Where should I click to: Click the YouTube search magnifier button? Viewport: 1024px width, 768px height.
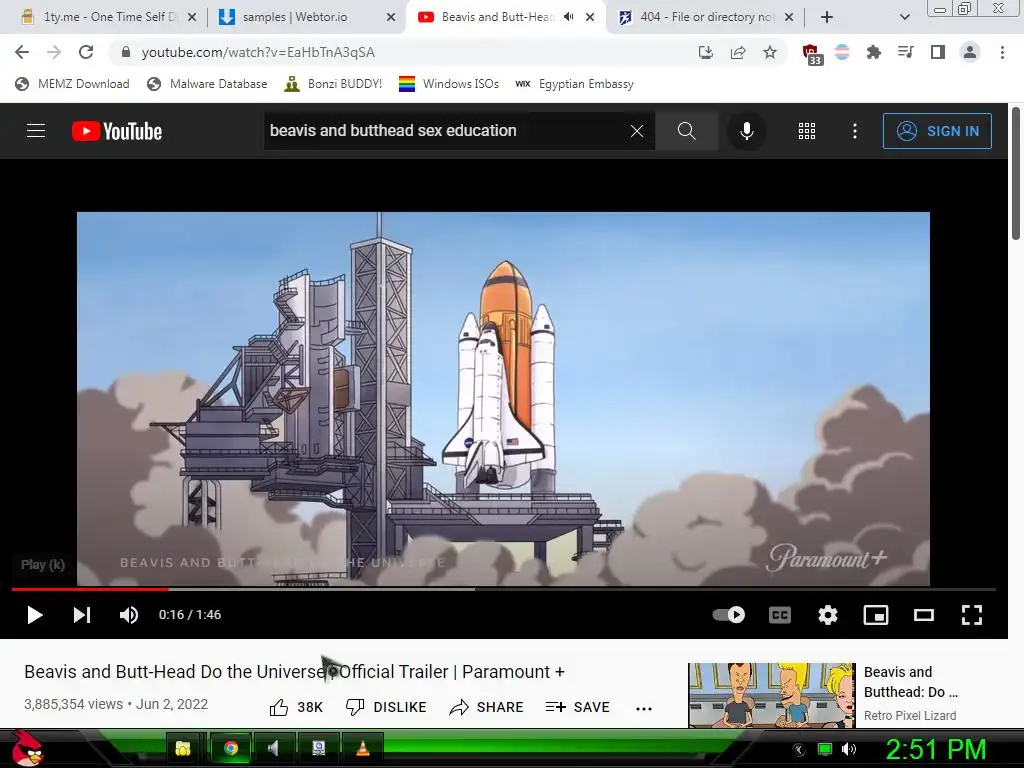click(x=686, y=131)
